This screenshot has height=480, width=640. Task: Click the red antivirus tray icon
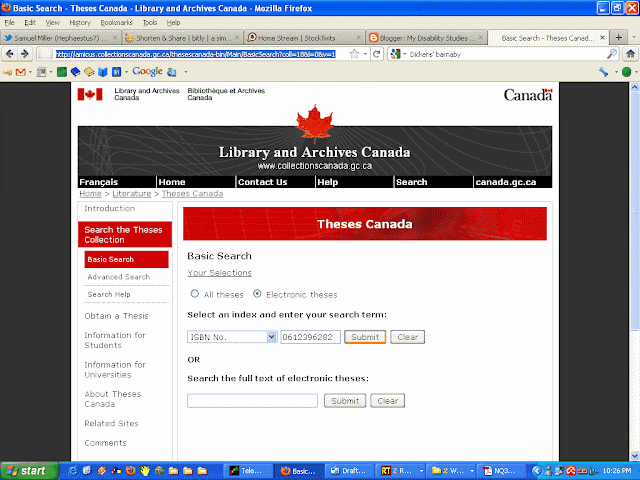[570, 471]
